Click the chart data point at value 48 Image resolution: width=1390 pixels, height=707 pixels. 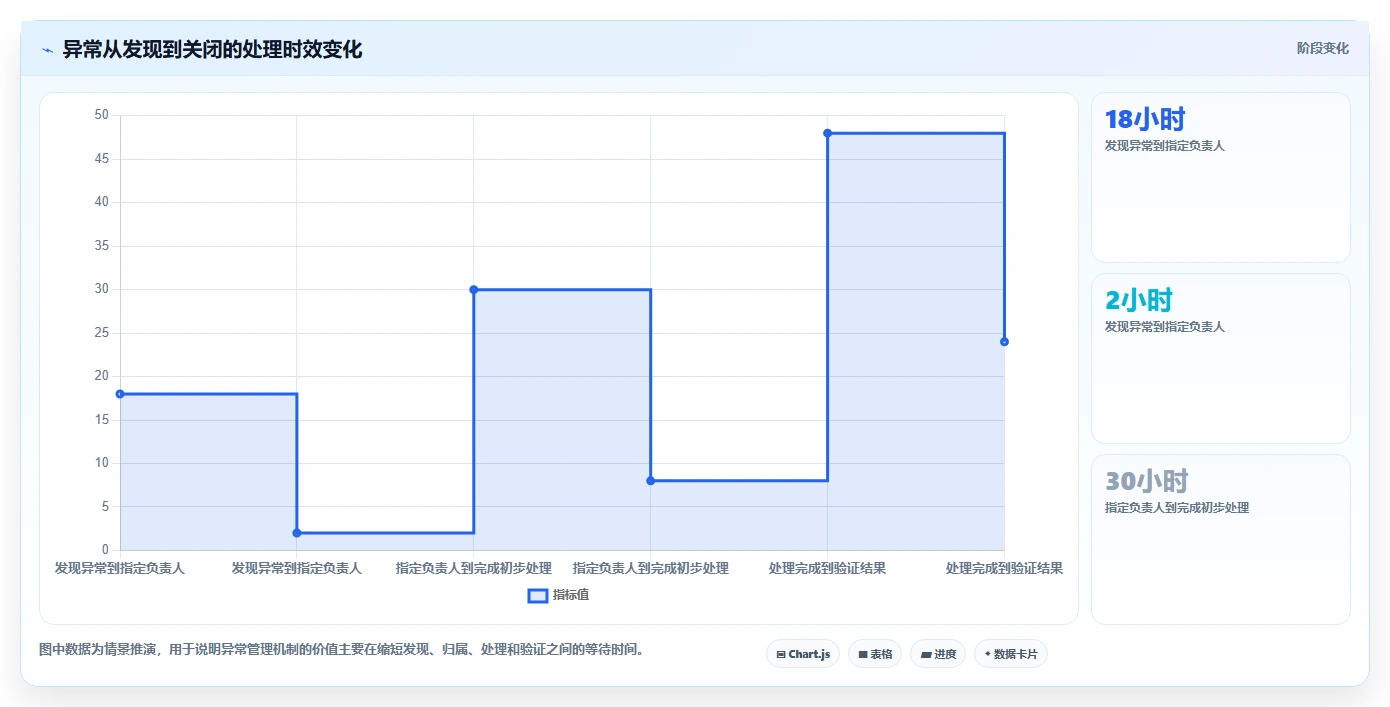pos(828,133)
